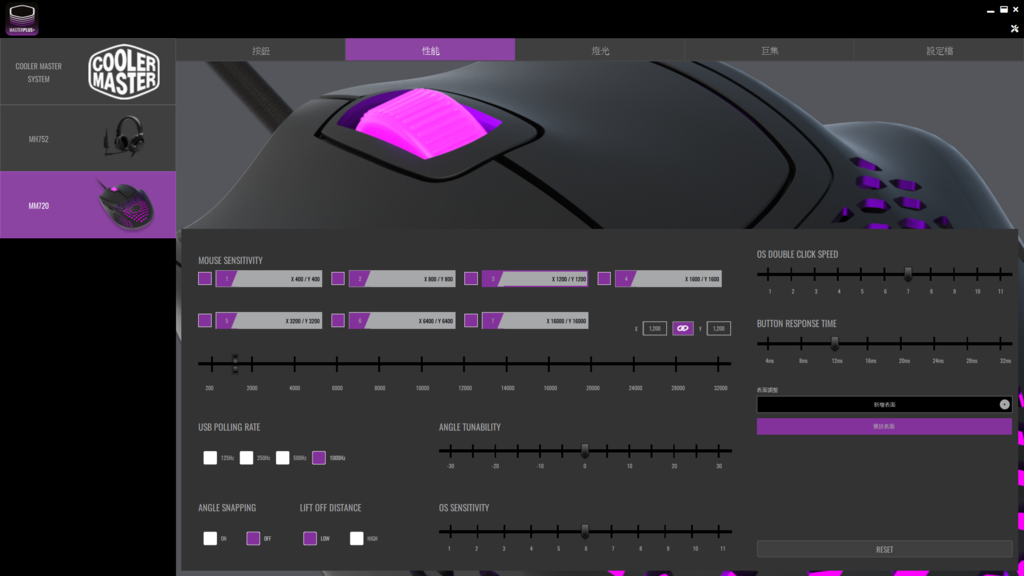Select DPI stage X 3200 / Y 3200

coord(269,321)
